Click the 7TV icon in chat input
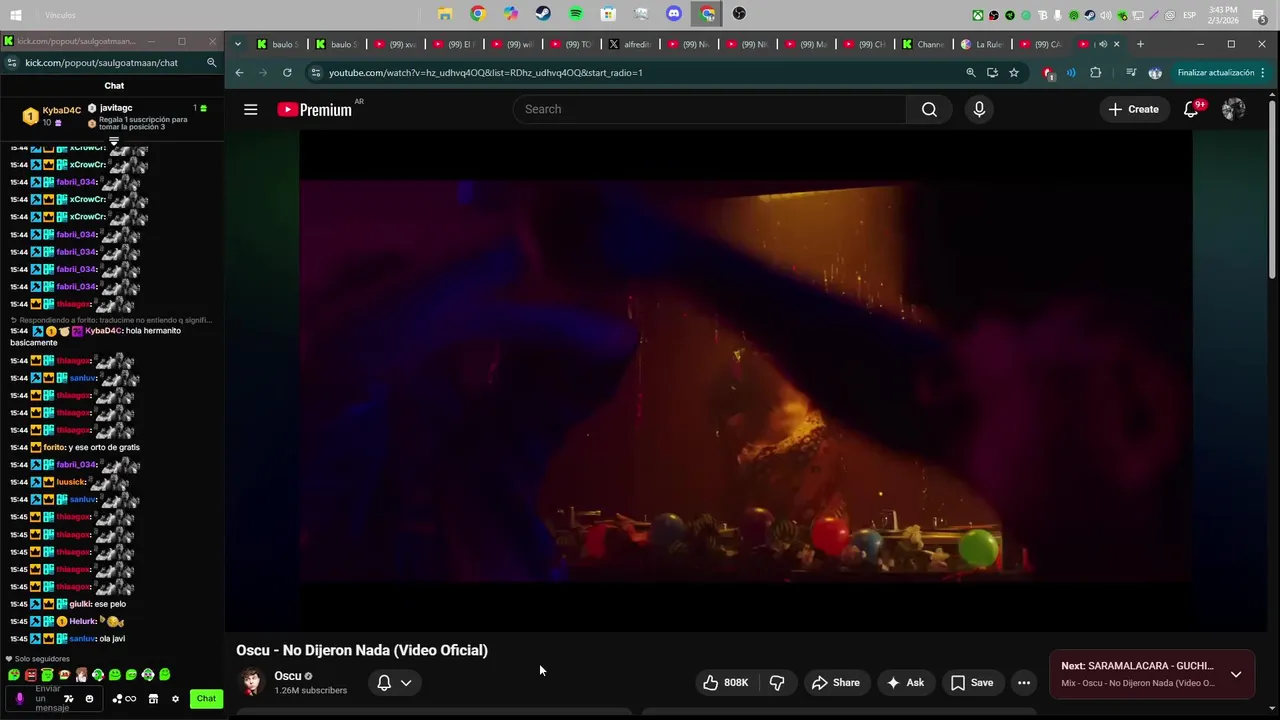 click(x=69, y=699)
